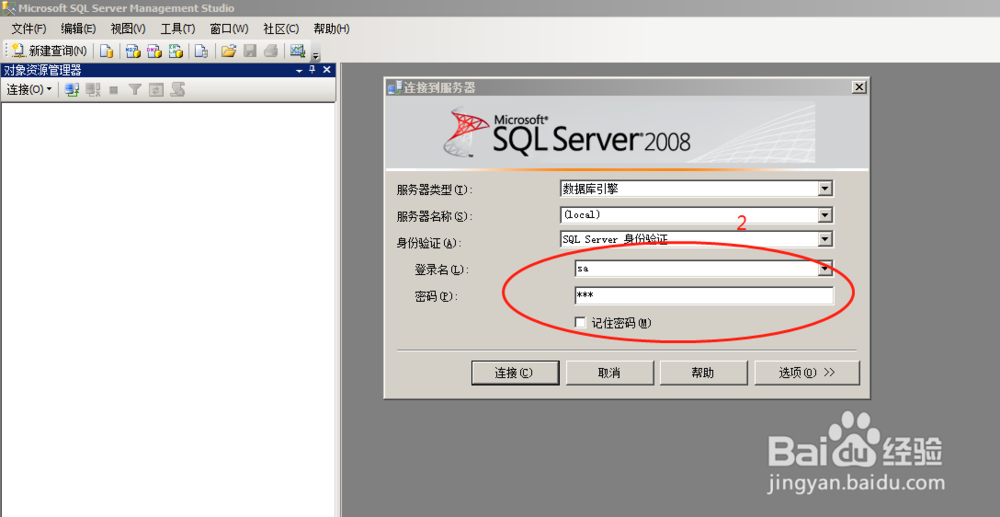Click the Disconnect server icon
Viewport: 1000px width, 517px height.
93,90
